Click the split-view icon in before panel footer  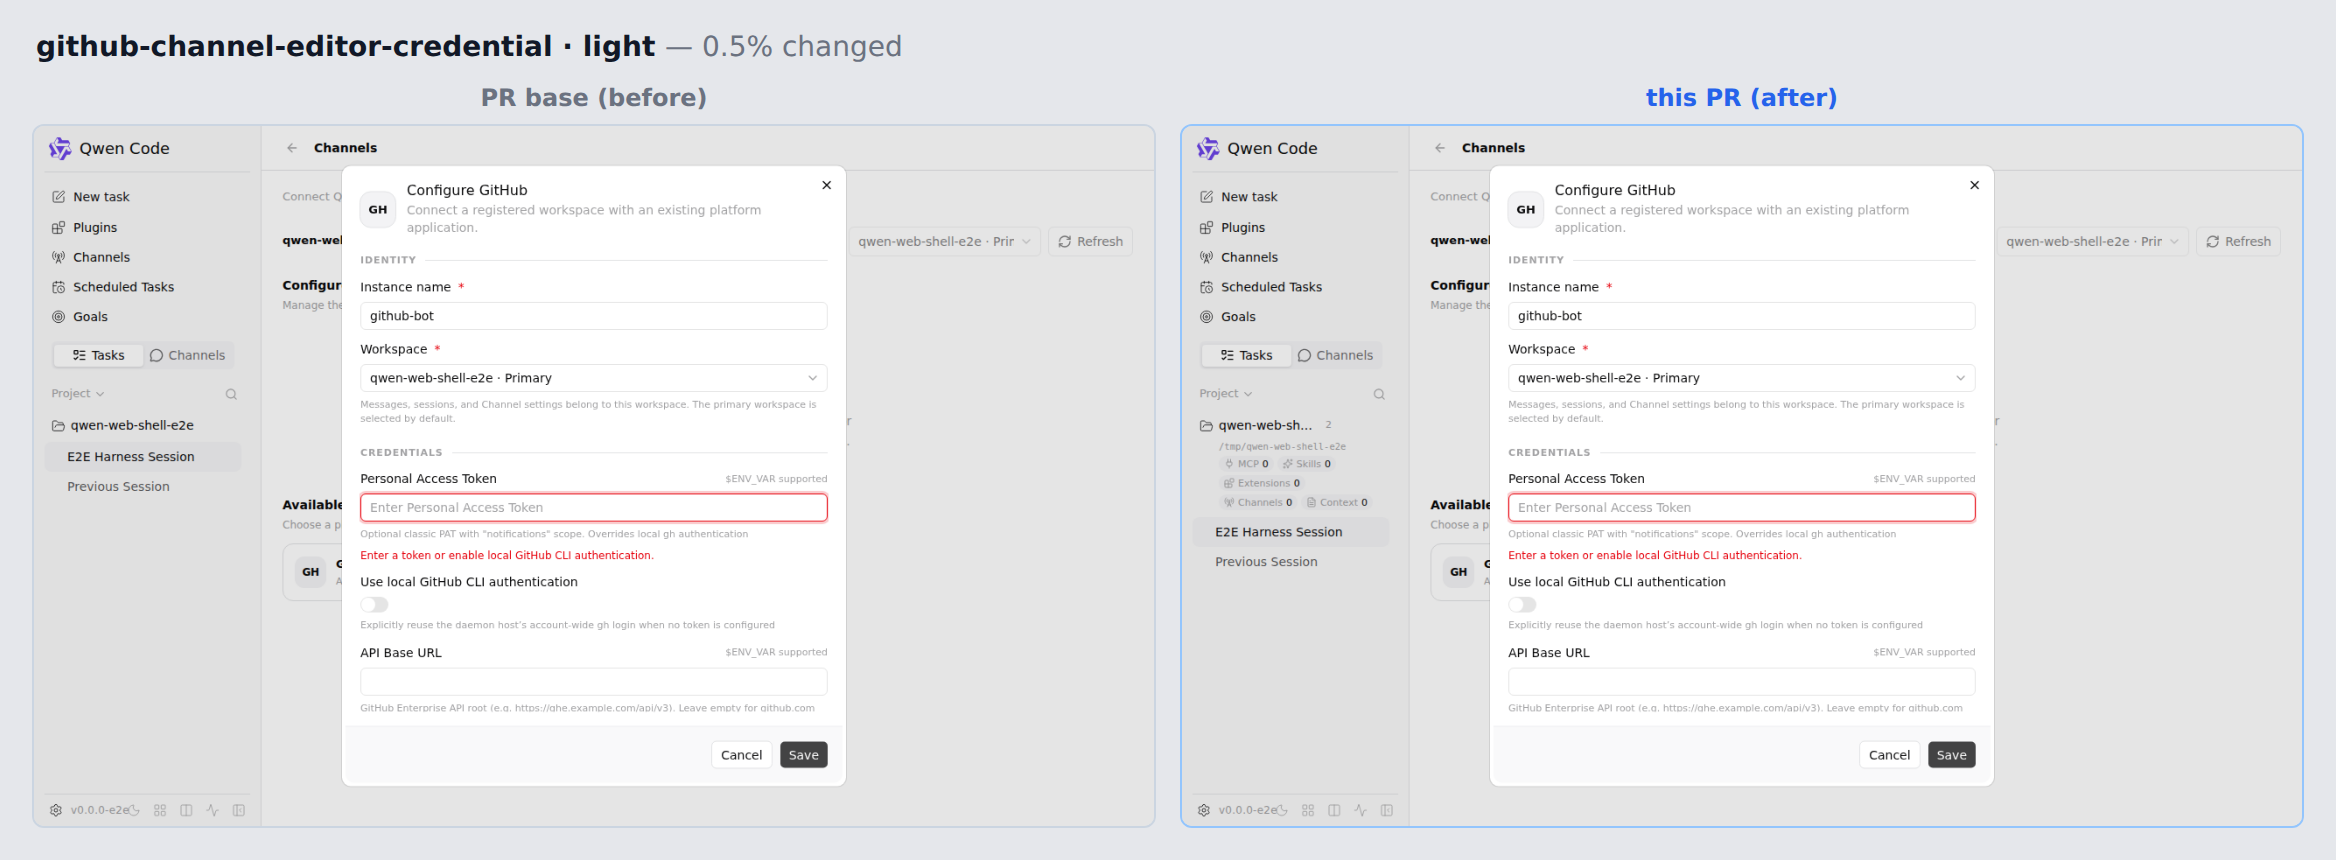tap(186, 810)
